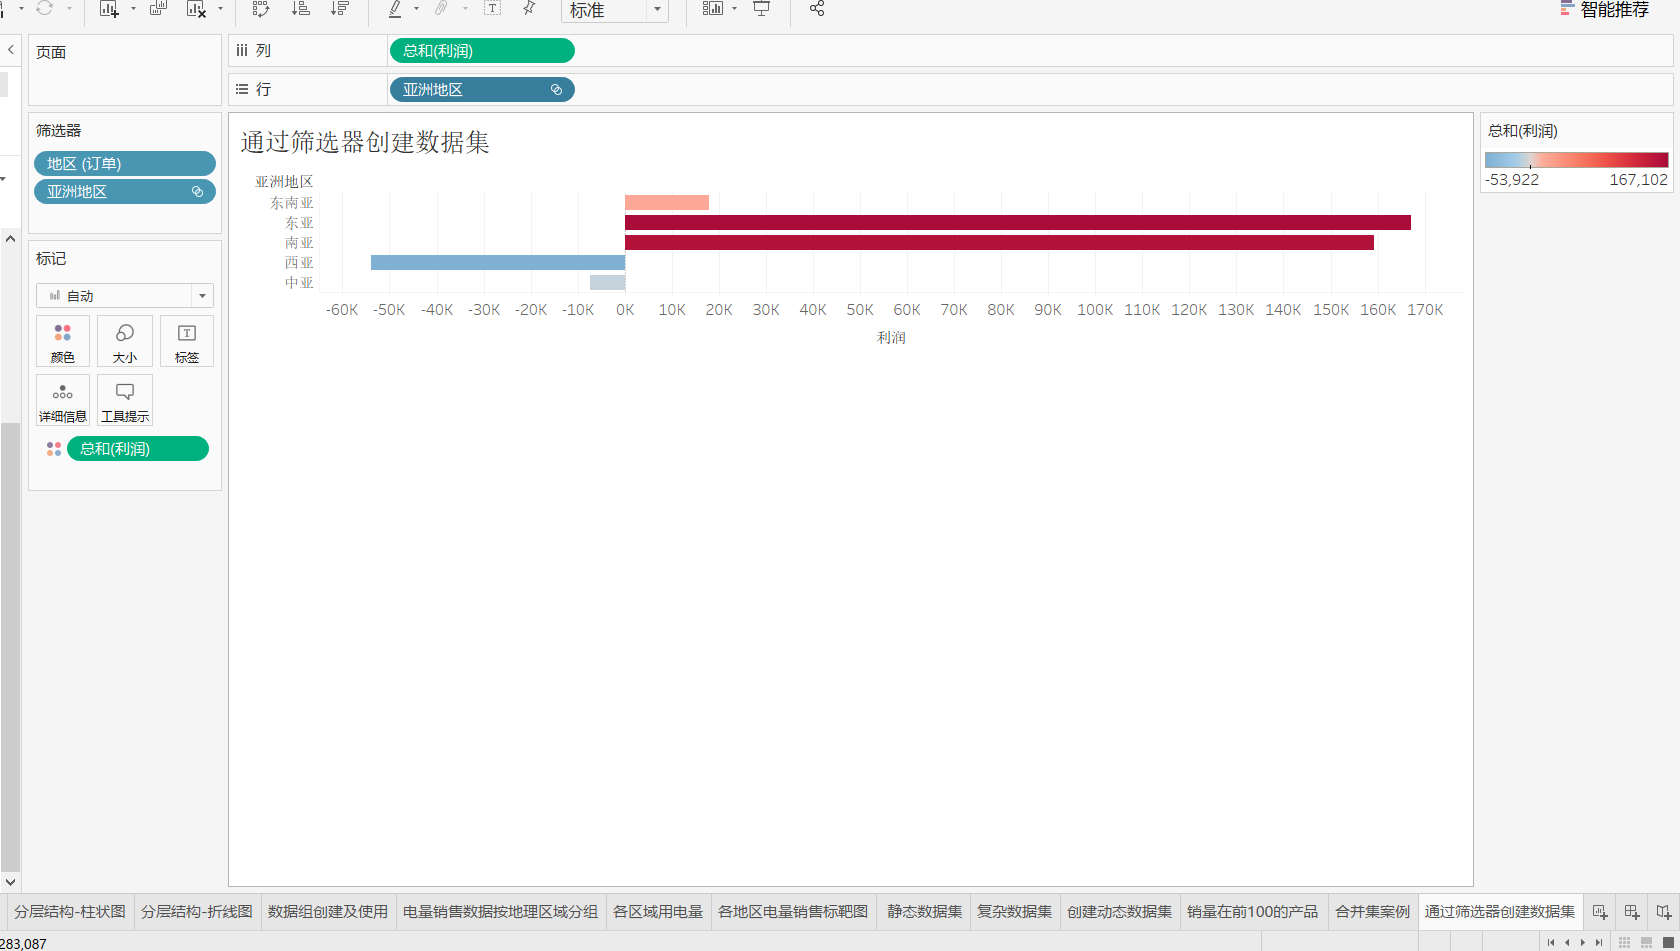Switch to 复杂数据集 sheet tab
The height and width of the screenshot is (951, 1680).
point(1015,912)
